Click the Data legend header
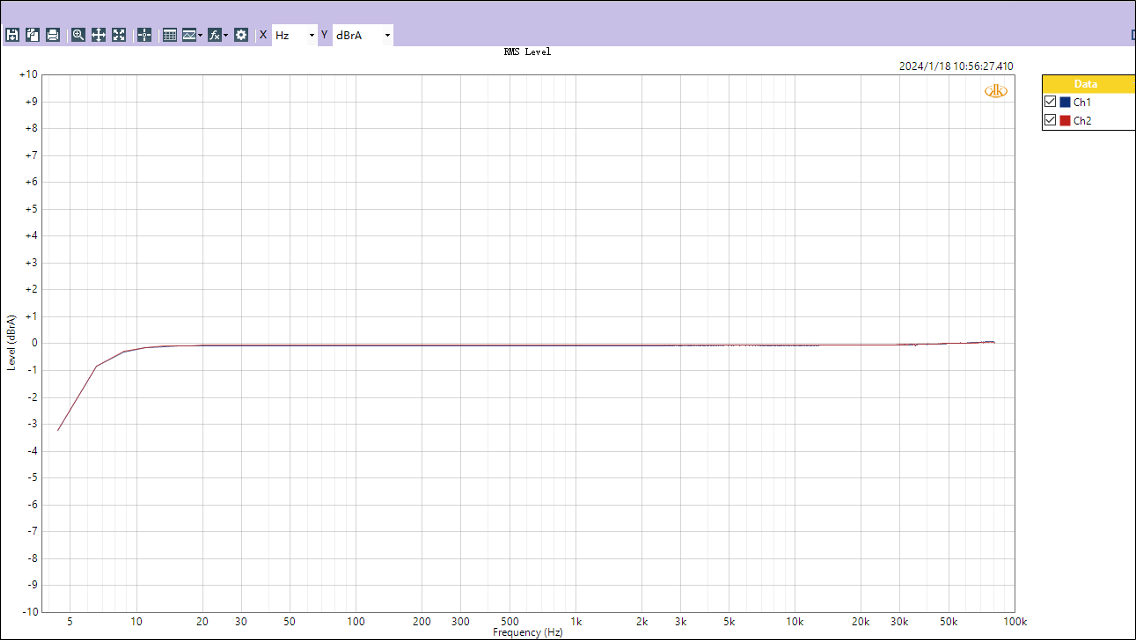This screenshot has width=1136, height=640. pyautogui.click(x=1086, y=84)
